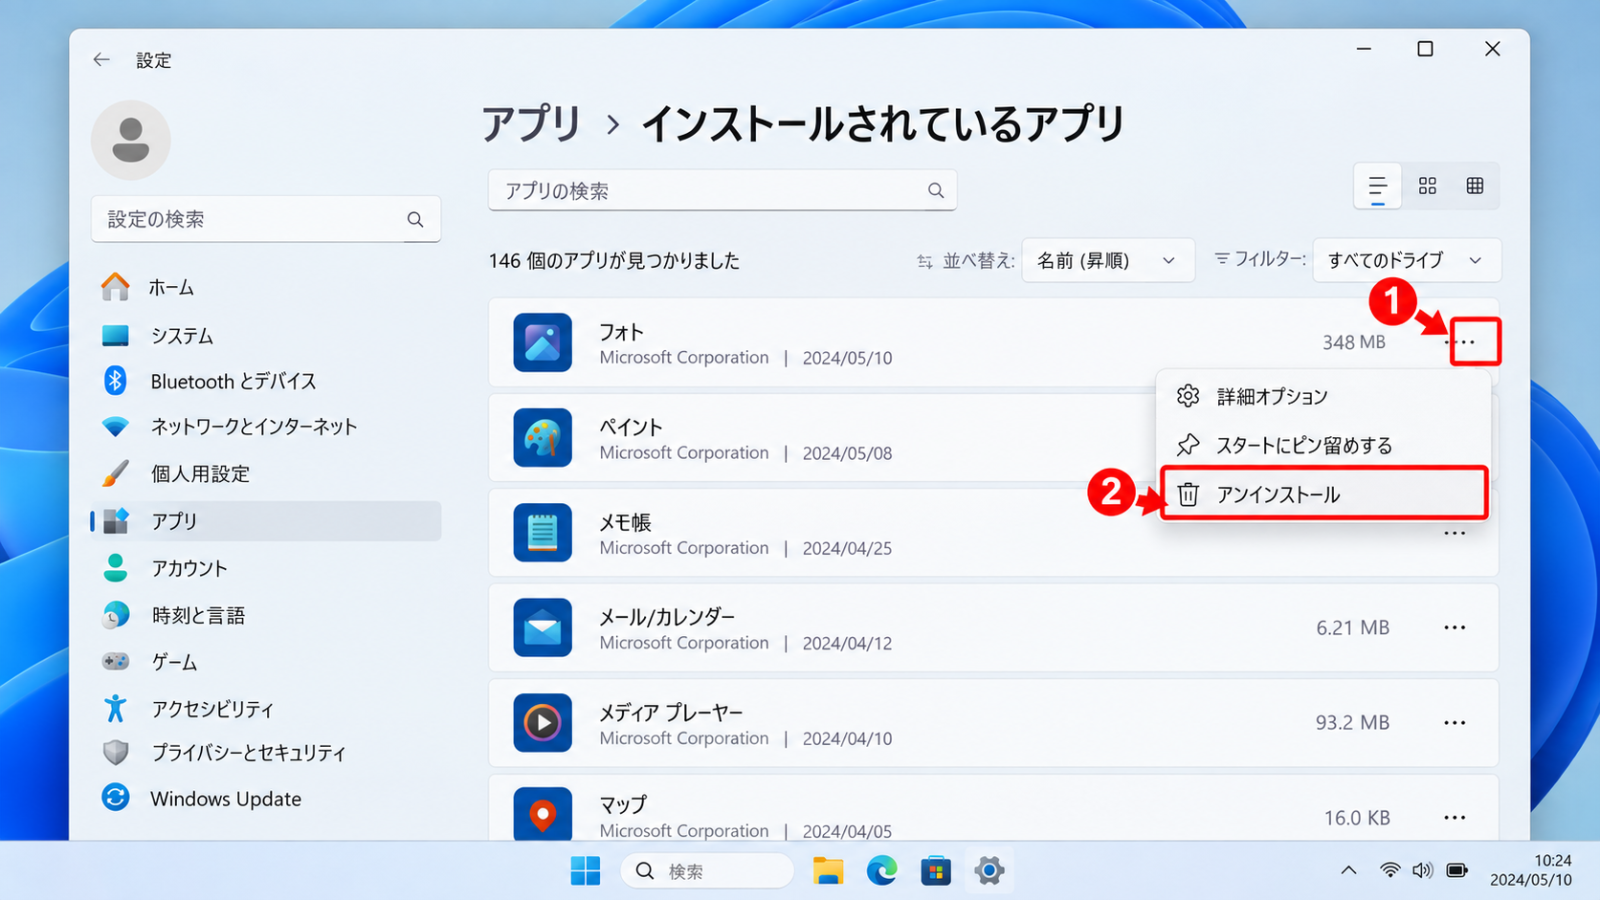Image resolution: width=1600 pixels, height=900 pixels.
Task: Click the メディア プレーヤー app name
Action: point(671,712)
